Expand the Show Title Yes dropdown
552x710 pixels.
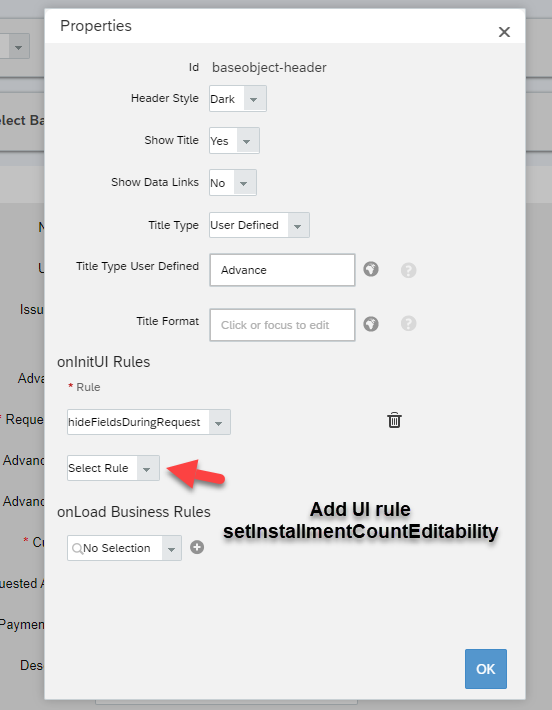coord(234,141)
